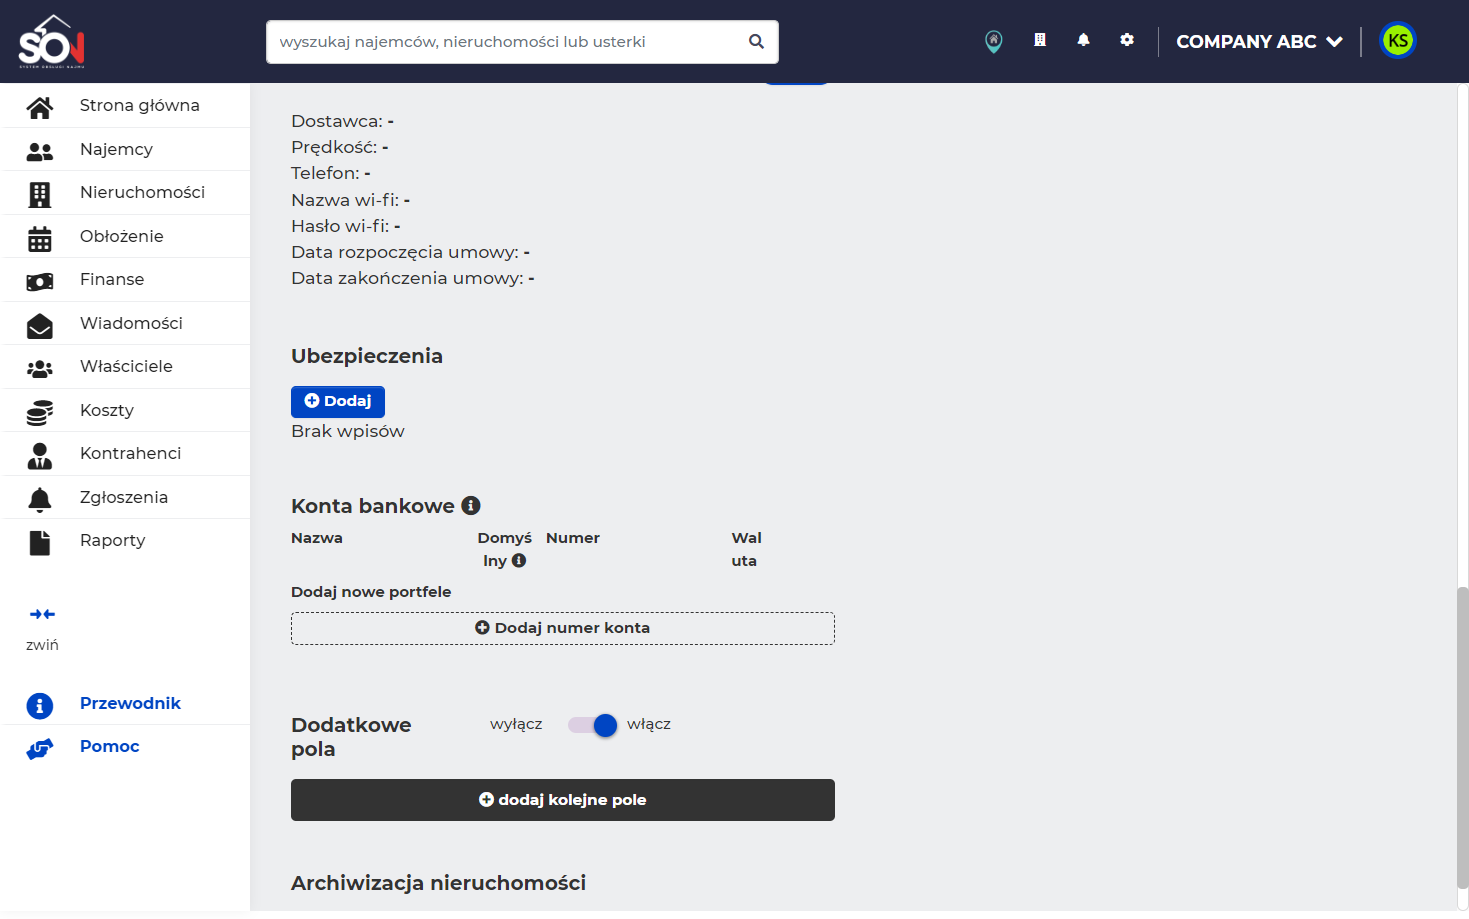The height and width of the screenshot is (919, 1469).
Task: Open the KS user avatar
Action: [1398, 41]
